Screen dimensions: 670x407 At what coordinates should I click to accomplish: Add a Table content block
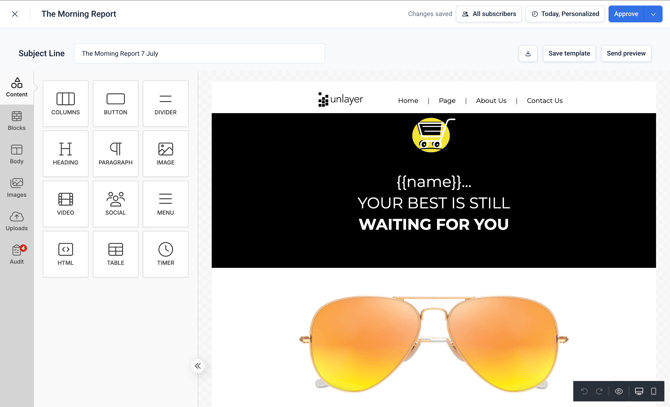point(115,254)
